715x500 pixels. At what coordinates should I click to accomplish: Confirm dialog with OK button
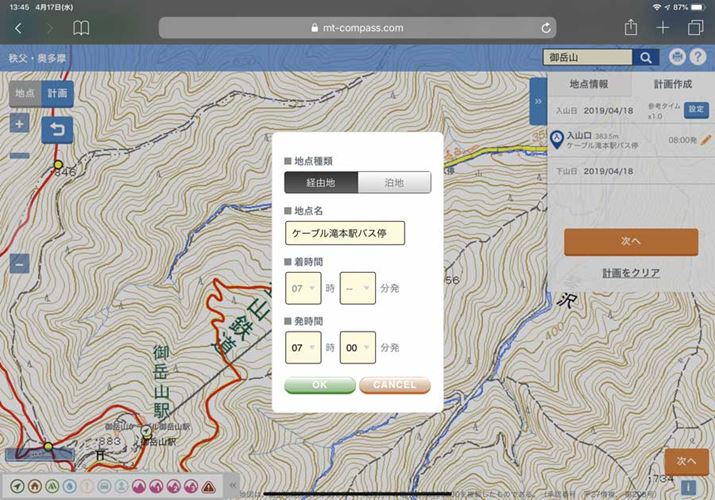(x=319, y=385)
